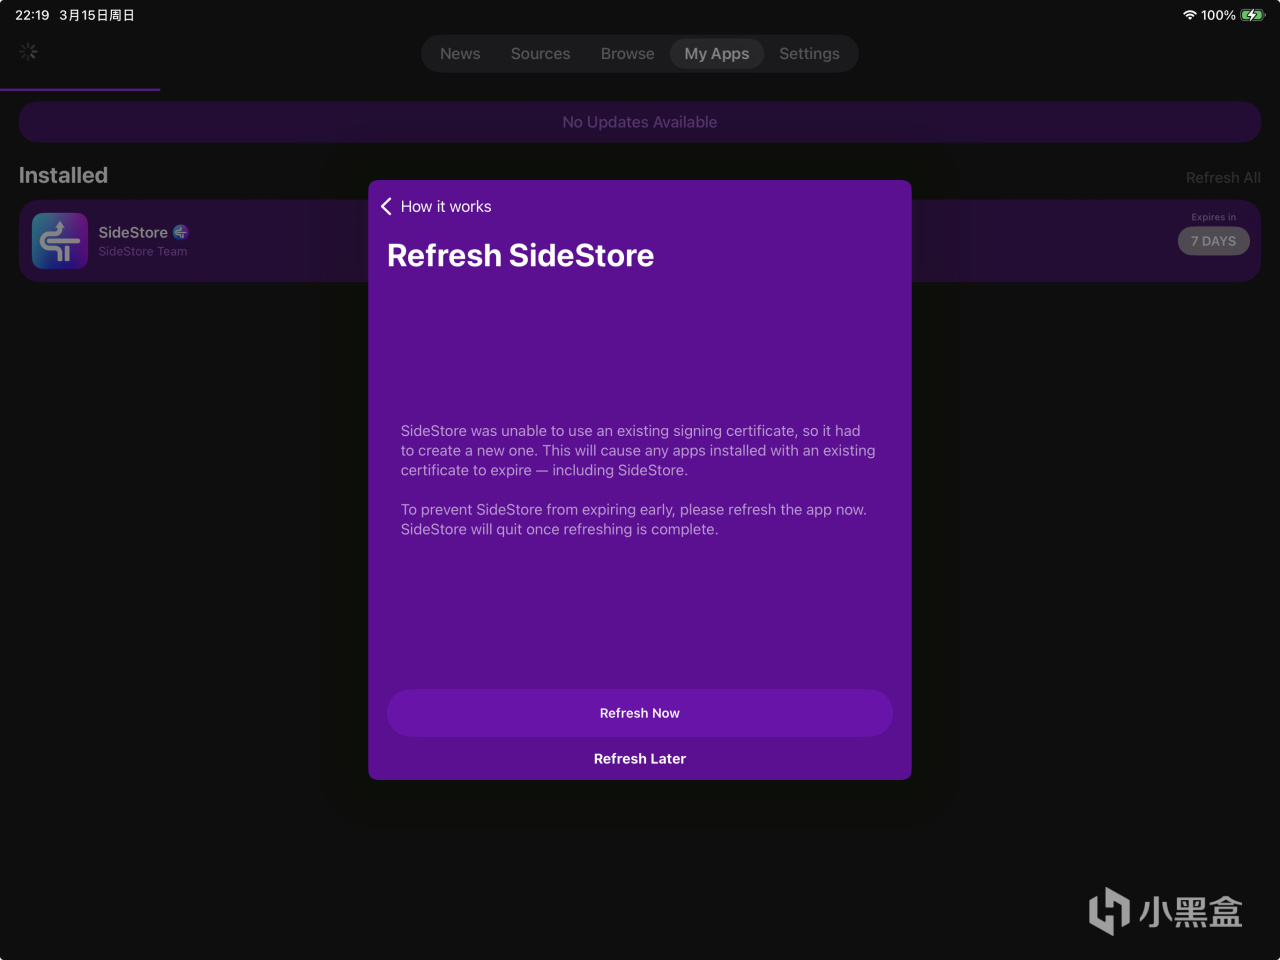The width and height of the screenshot is (1280, 960).
Task: Tap the Wi-Fi status icon
Action: click(x=1189, y=15)
